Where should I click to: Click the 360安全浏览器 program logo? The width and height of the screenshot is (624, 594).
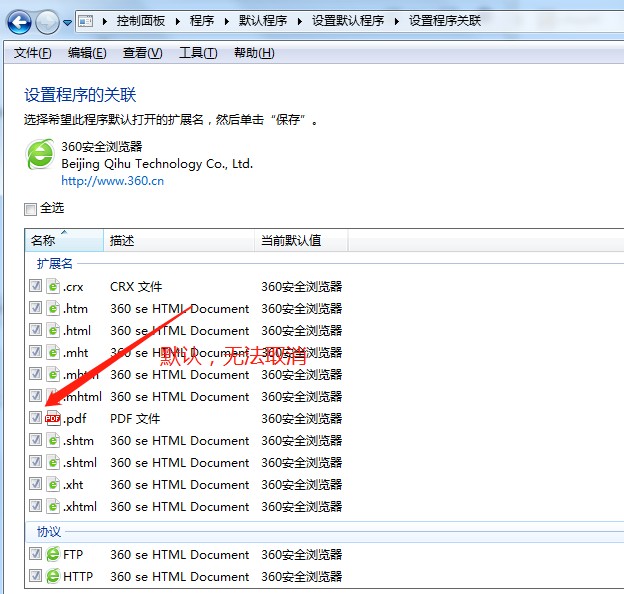40,154
